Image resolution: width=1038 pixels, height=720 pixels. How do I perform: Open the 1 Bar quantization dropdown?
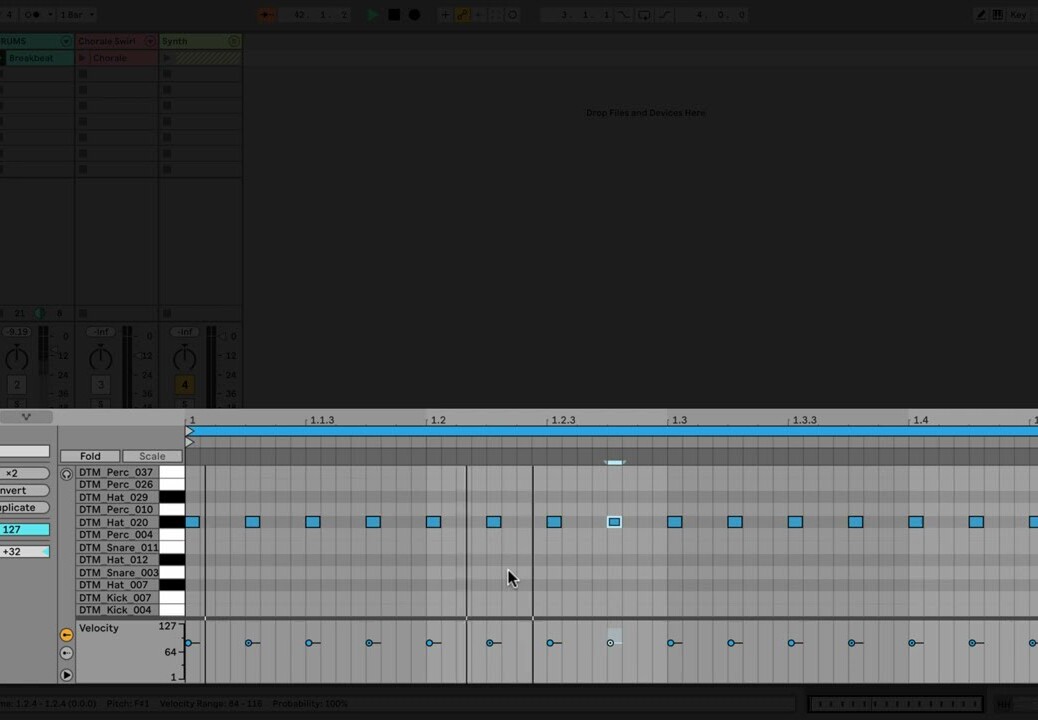coord(77,15)
